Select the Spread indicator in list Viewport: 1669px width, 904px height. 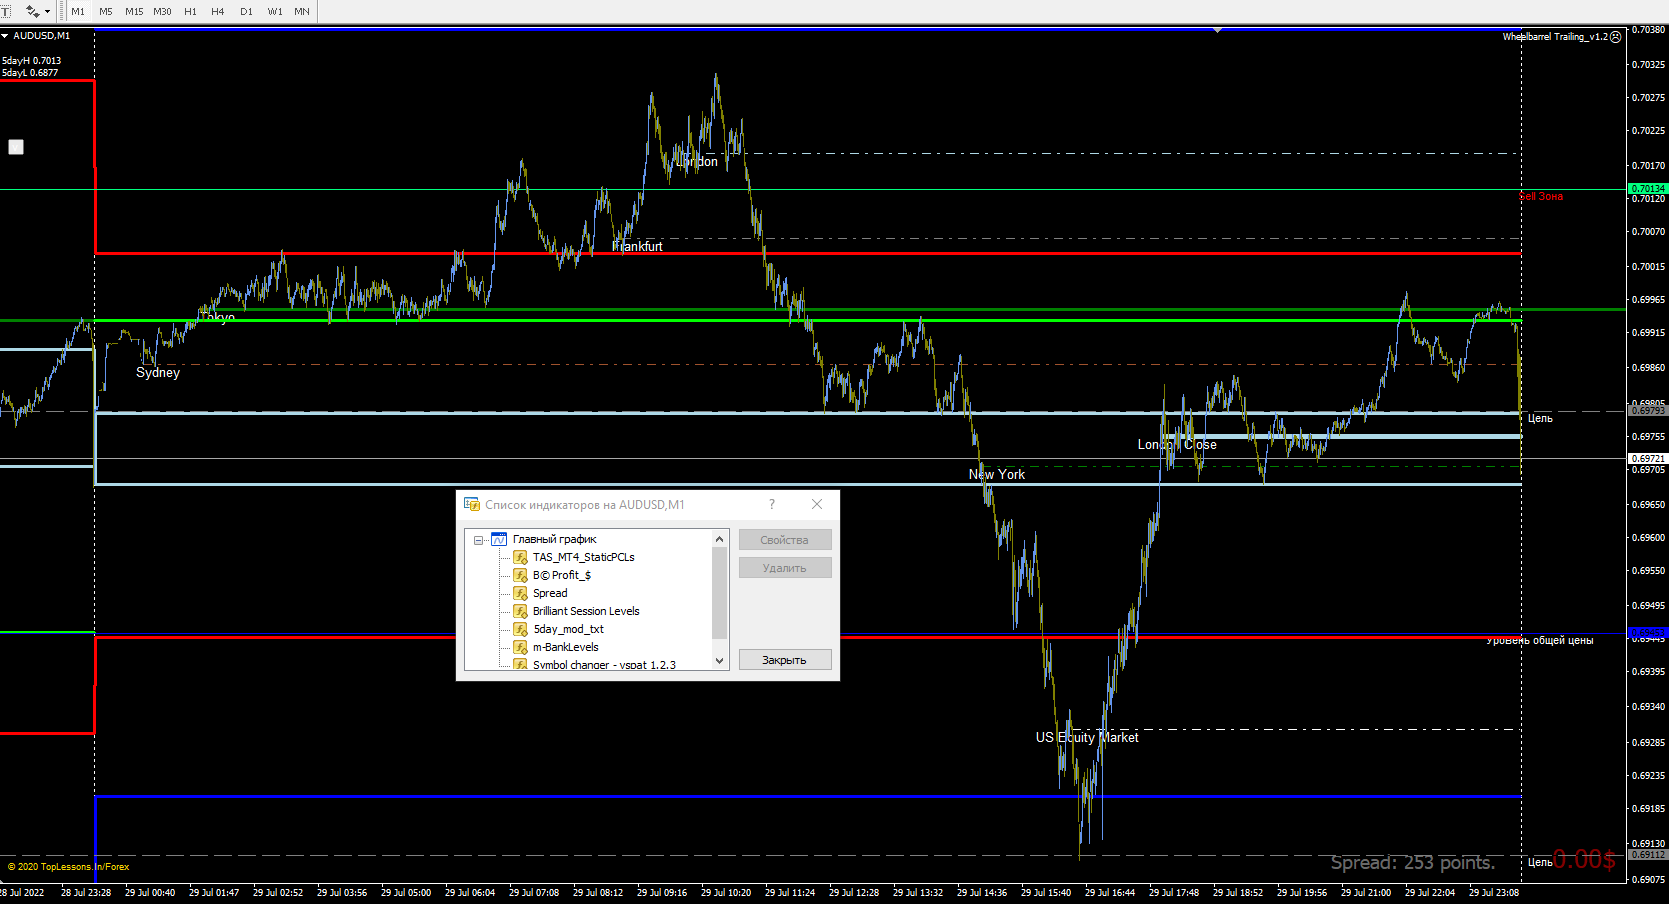point(550,593)
